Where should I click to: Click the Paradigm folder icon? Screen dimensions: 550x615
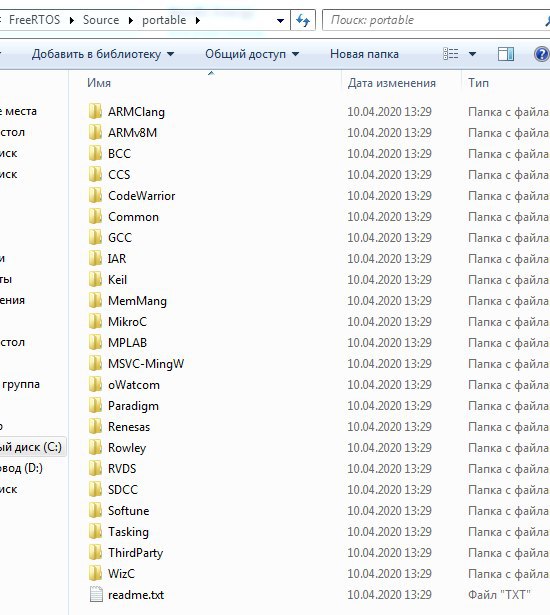(x=95, y=406)
